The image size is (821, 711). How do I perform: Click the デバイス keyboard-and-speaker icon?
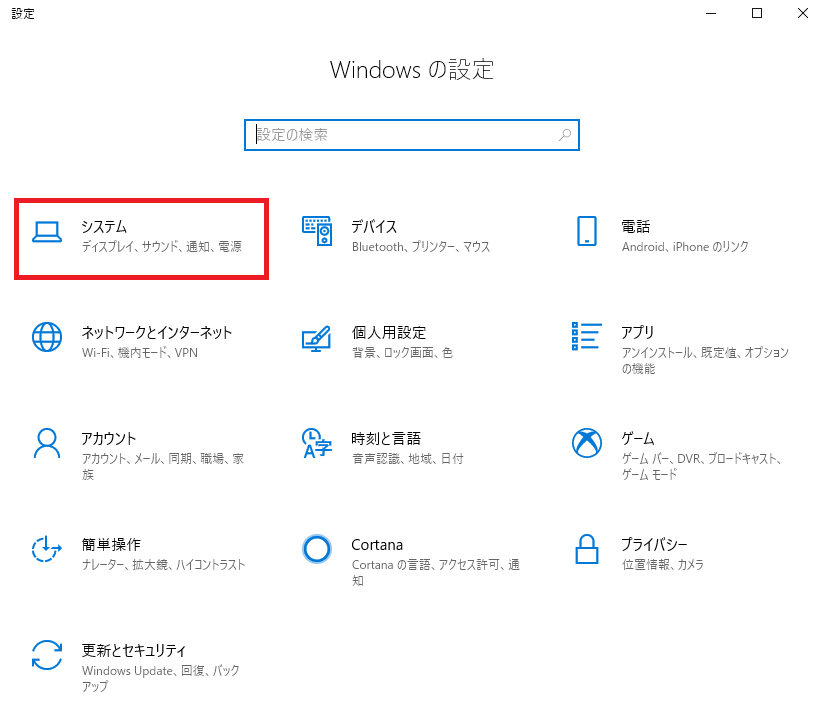[317, 231]
